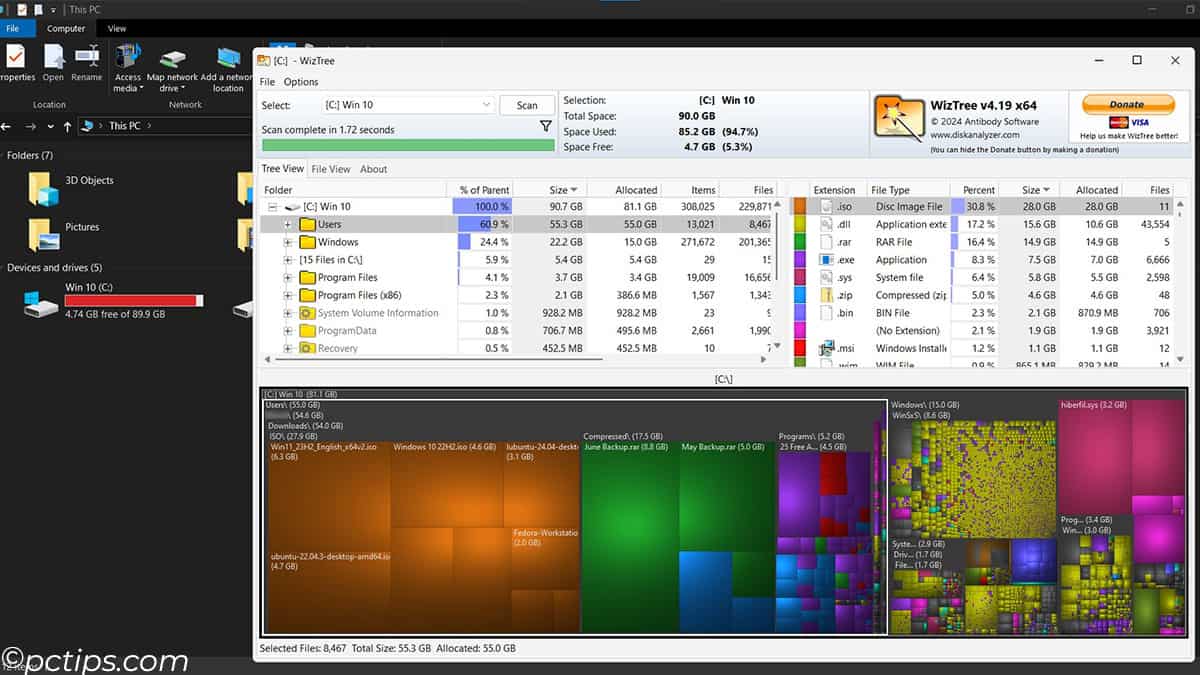Click the WizTree wand logo icon

(898, 116)
